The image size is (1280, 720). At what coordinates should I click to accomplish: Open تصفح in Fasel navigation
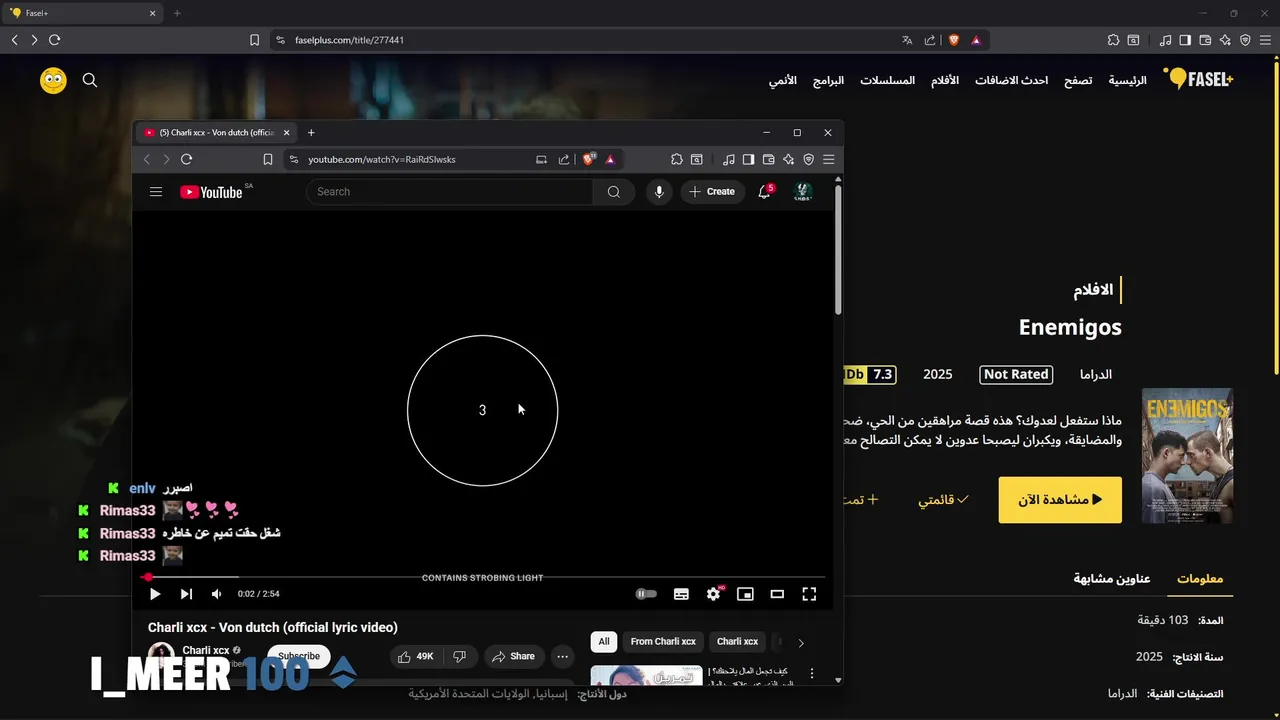pyautogui.click(x=1077, y=80)
